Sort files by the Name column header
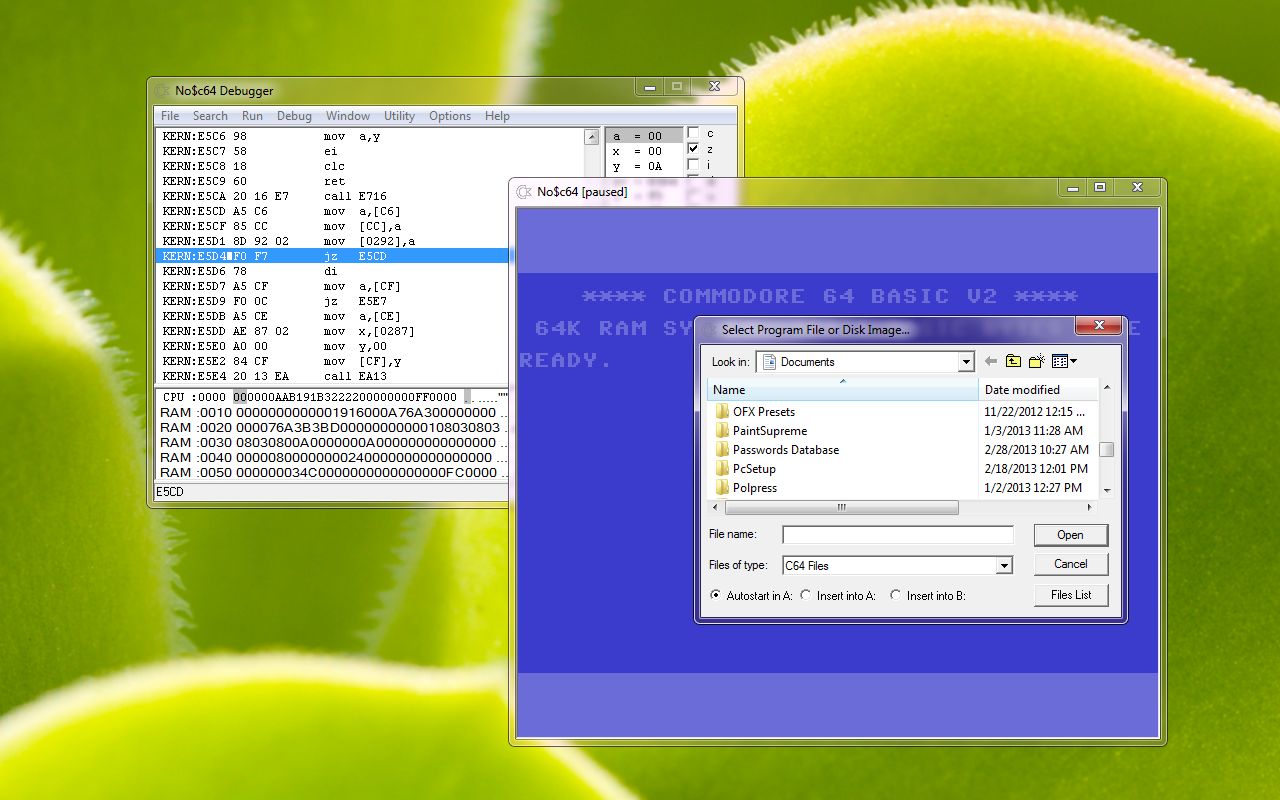Image resolution: width=1280 pixels, height=800 pixels. 843,389
